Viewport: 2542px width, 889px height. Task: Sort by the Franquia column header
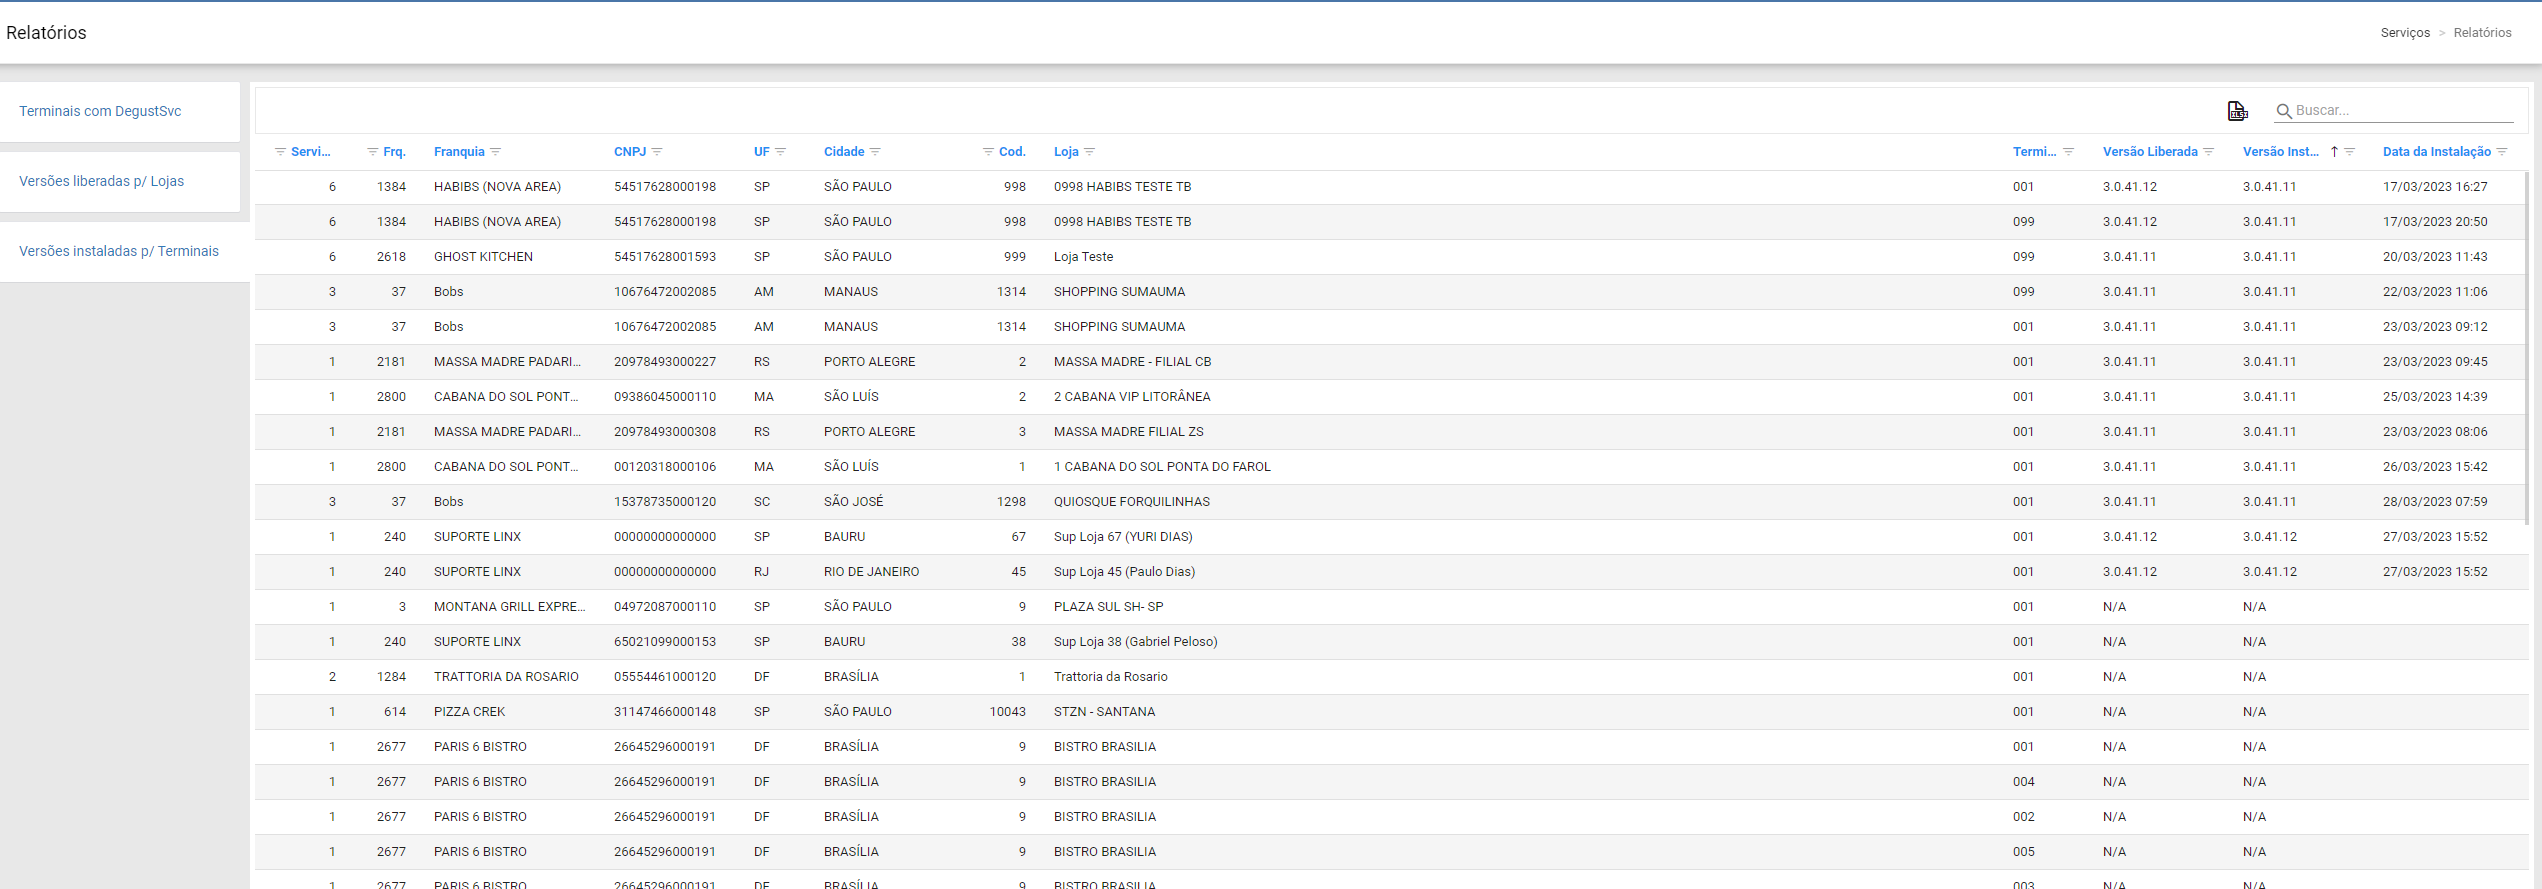click(459, 152)
